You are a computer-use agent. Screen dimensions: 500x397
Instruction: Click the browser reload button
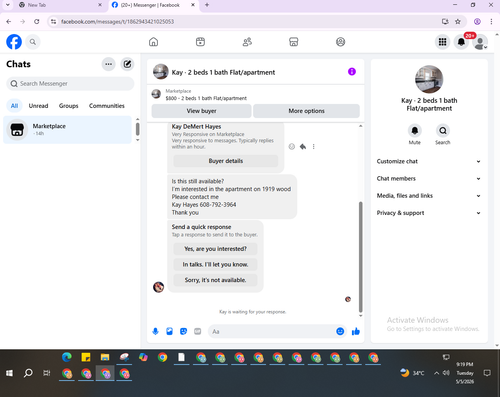[37, 22]
